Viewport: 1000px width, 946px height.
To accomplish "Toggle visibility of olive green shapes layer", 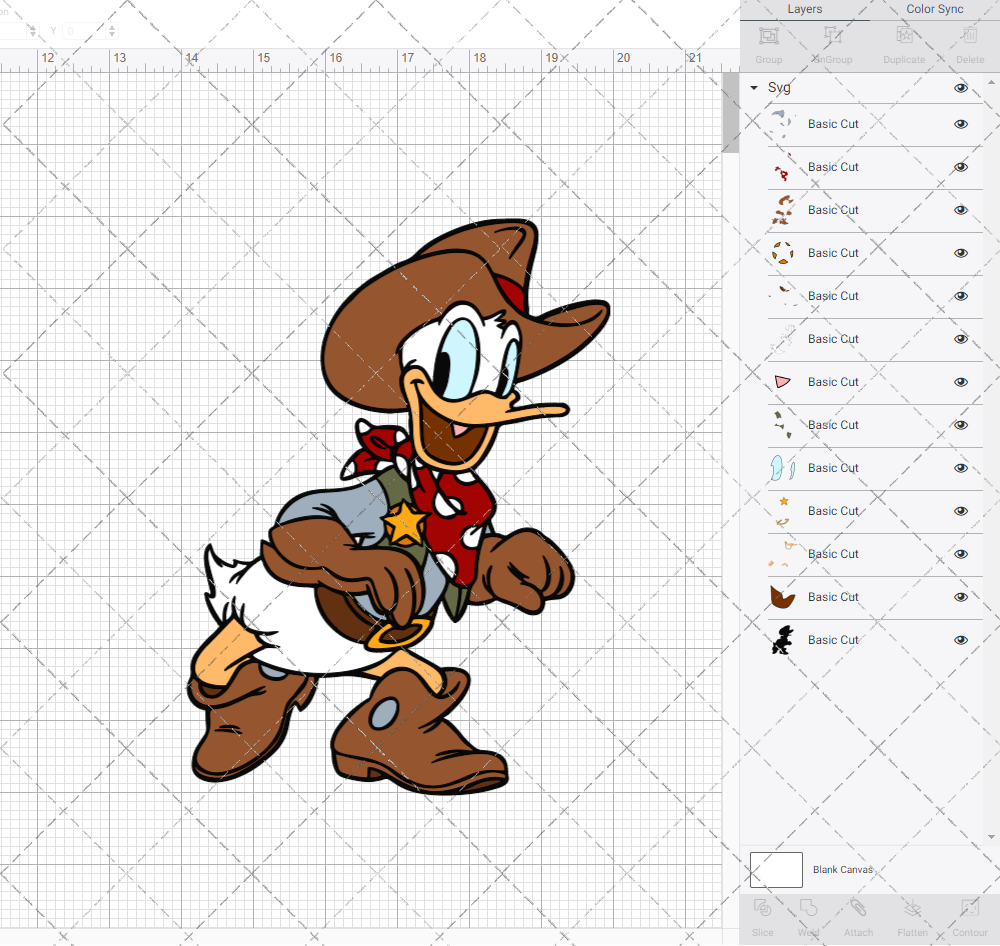I will click(960, 425).
